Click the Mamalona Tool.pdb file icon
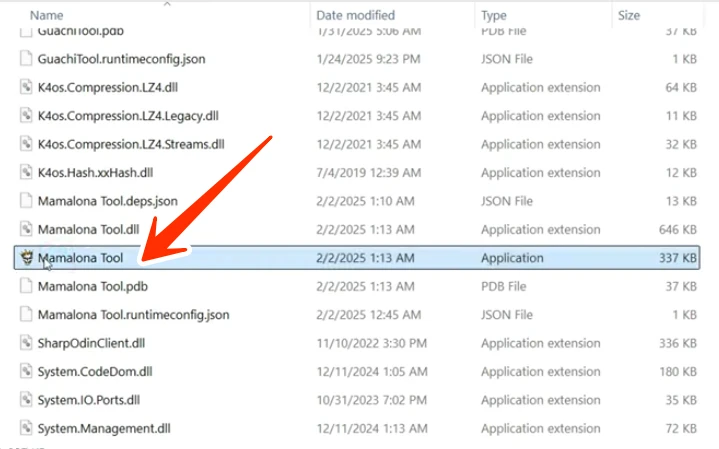The image size is (719, 449). click(26, 286)
